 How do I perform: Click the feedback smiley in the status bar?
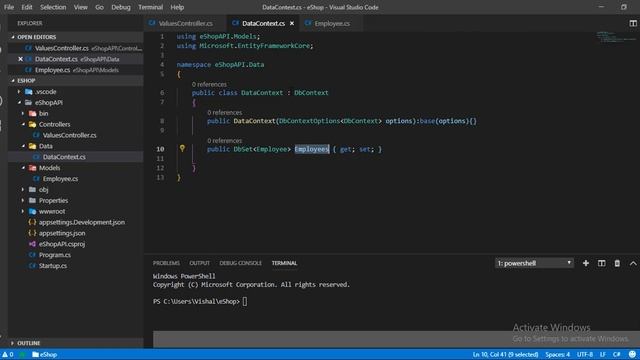click(632, 354)
